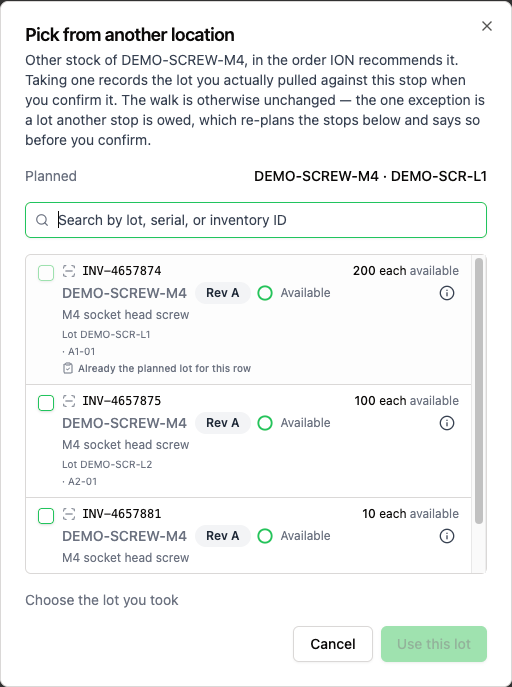This screenshot has height=687, width=512.
Task: Select the INV-4657881 label
Action: [x=122, y=513]
